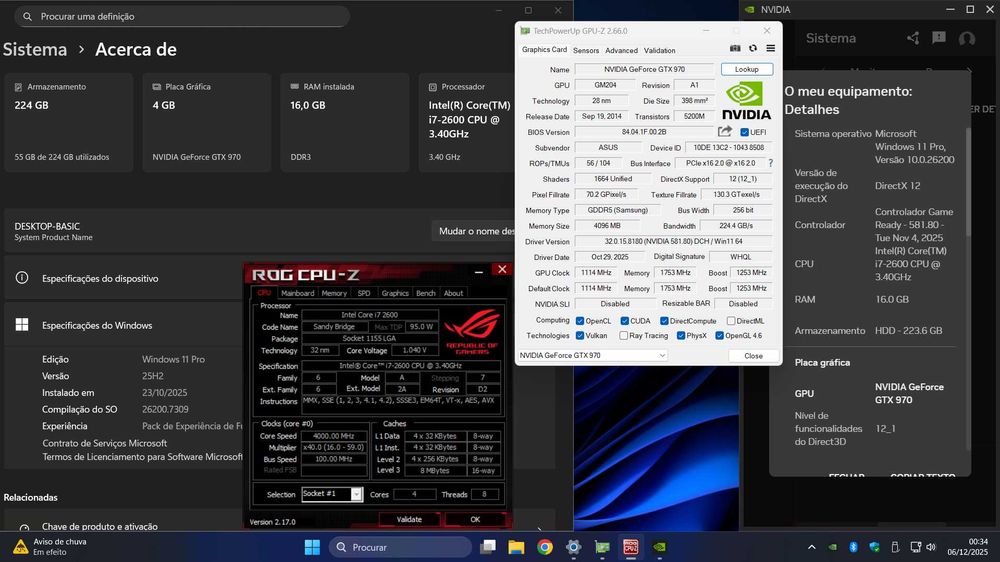This screenshot has height=562, width=1000.
Task: Open the Graphics tab in CPU-Z
Action: click(395, 293)
